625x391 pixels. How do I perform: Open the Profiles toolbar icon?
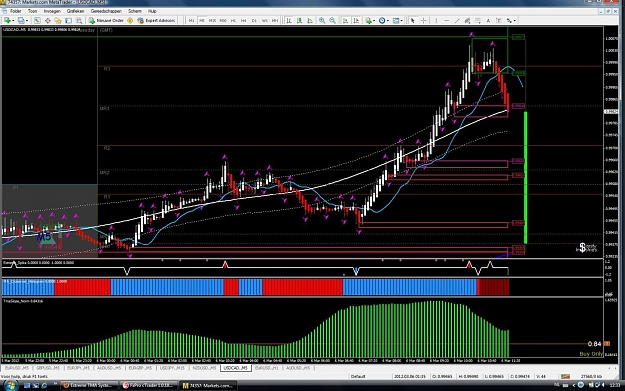pos(20,20)
